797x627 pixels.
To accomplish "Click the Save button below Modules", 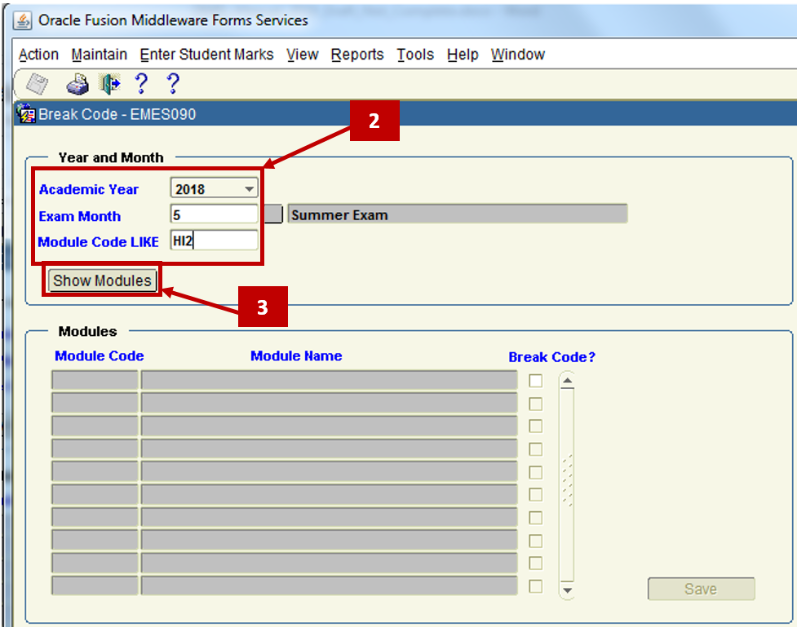I will (x=700, y=589).
